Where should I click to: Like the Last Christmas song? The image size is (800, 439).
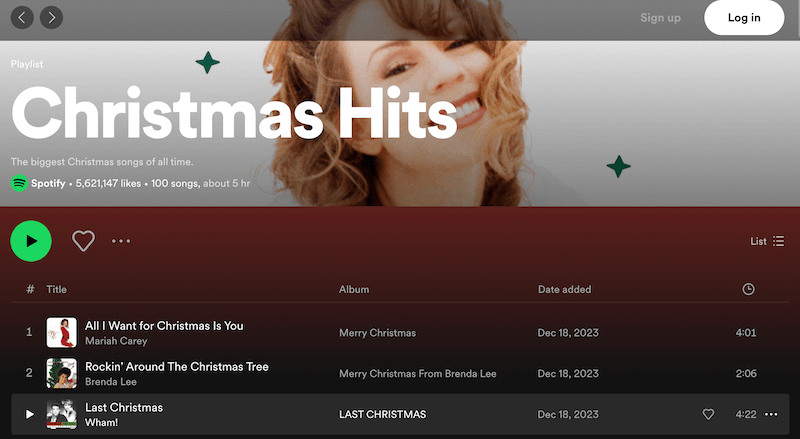tap(708, 414)
